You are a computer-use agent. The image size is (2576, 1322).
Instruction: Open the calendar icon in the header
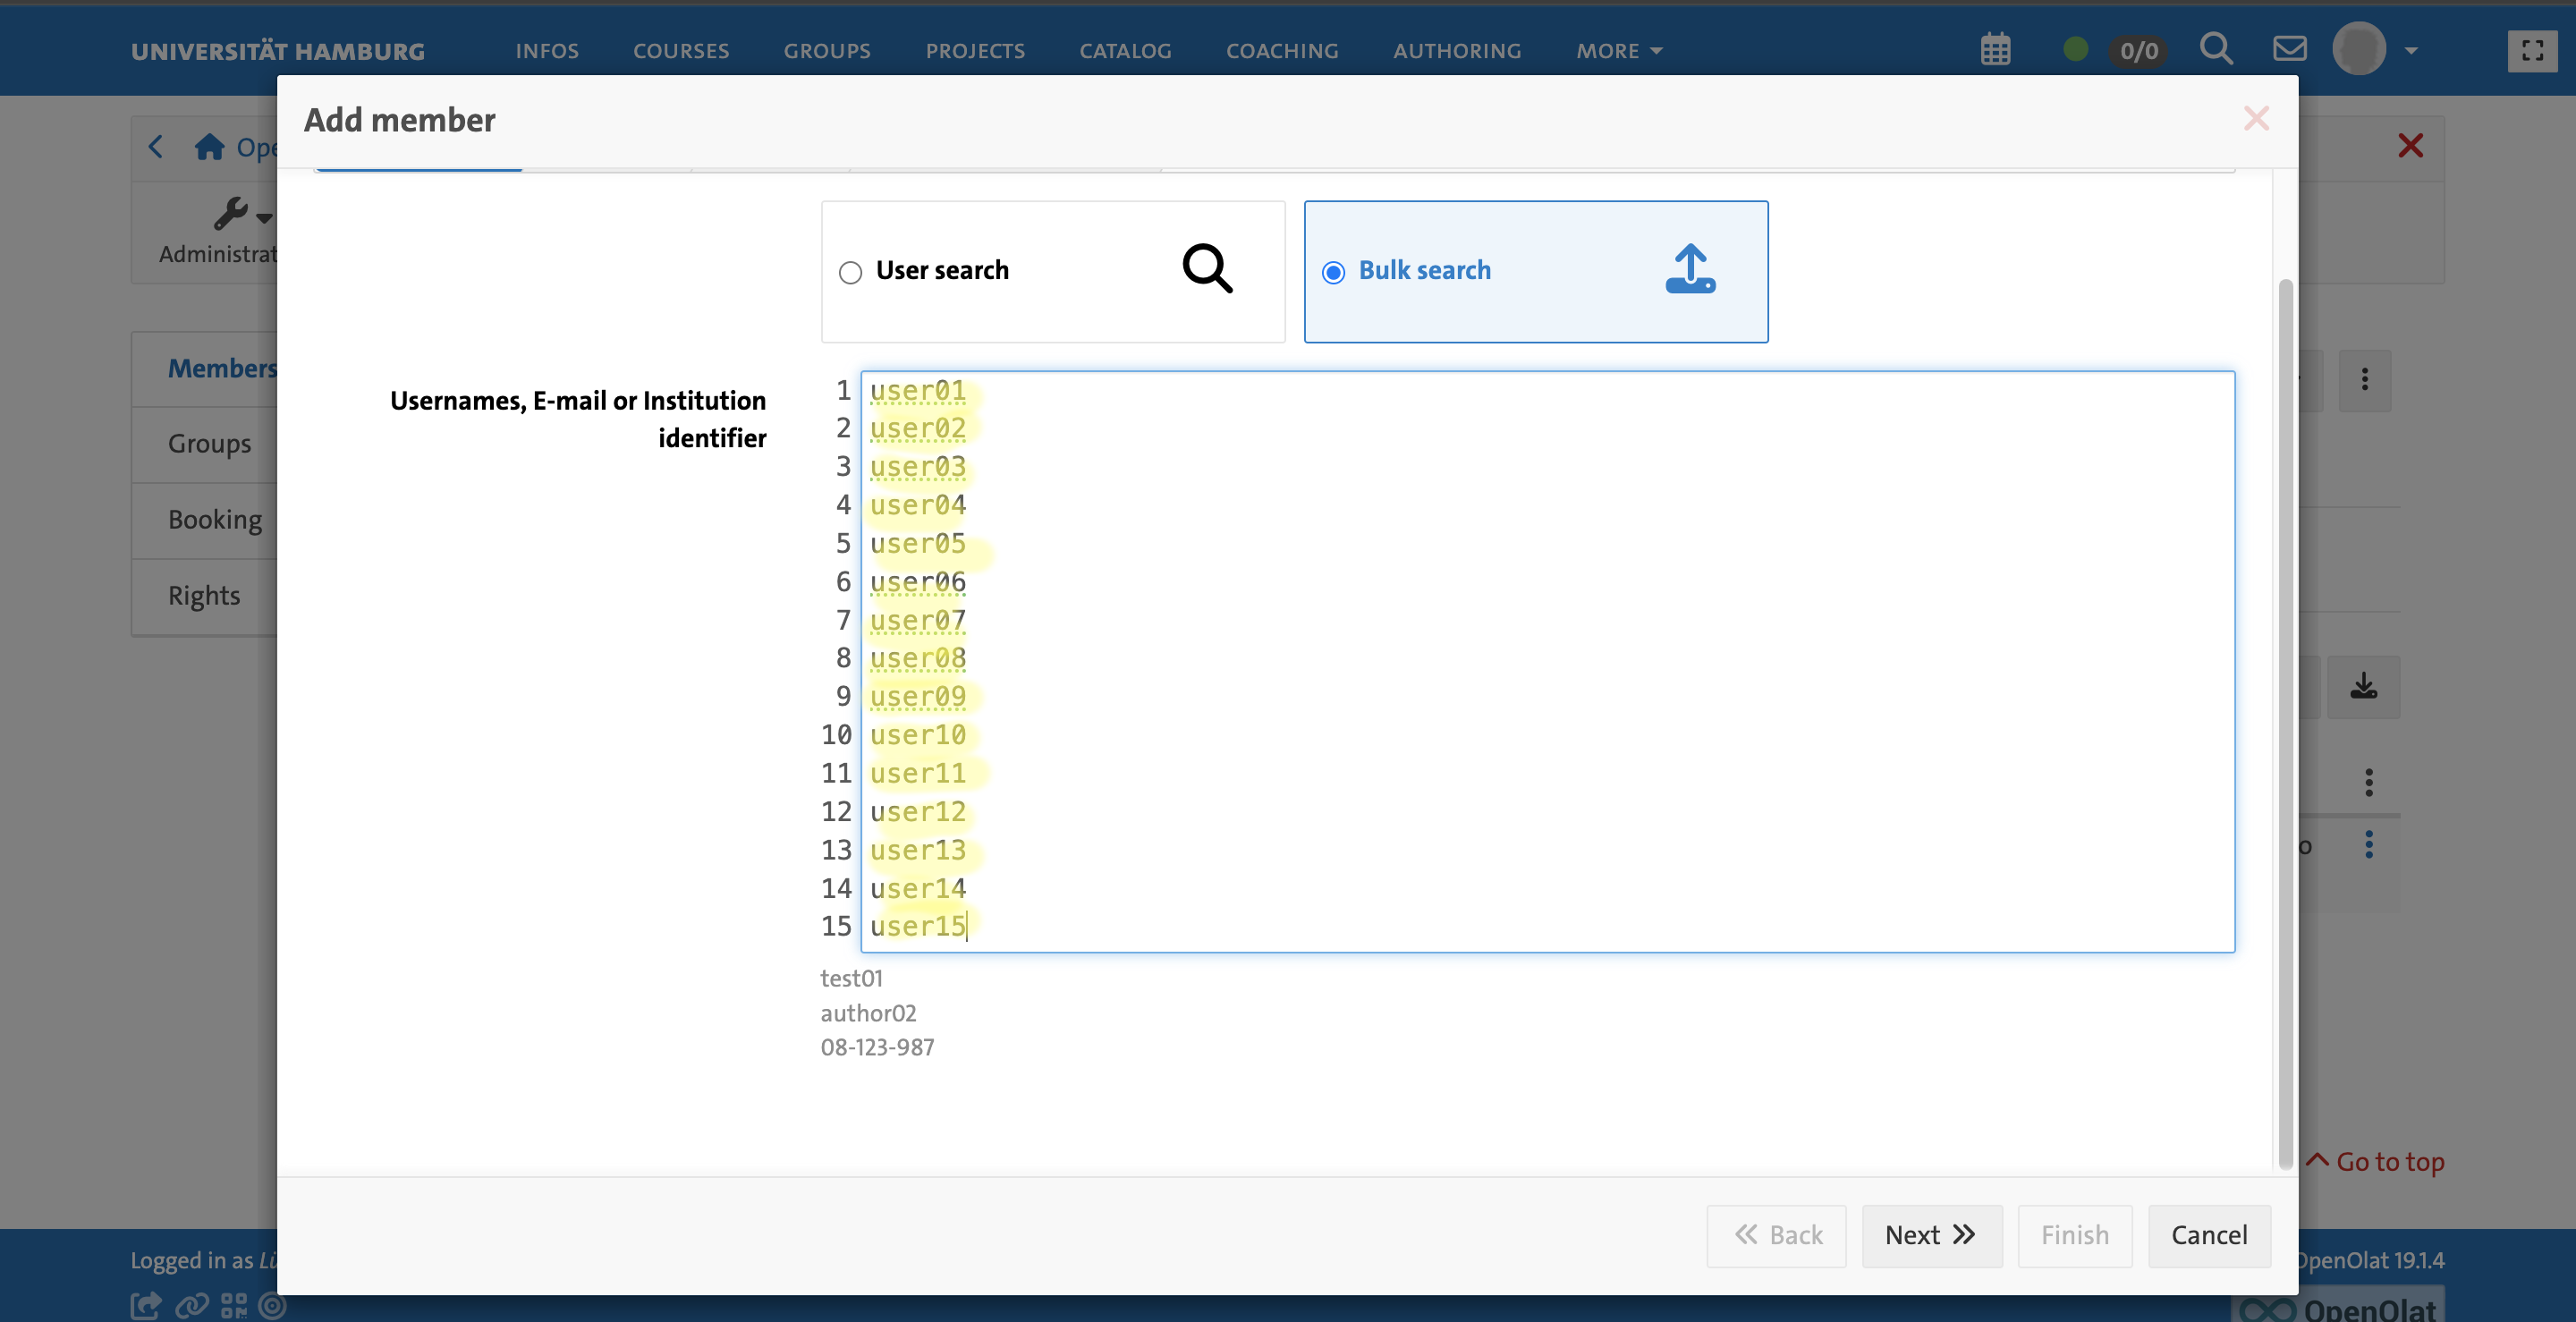(x=1995, y=49)
